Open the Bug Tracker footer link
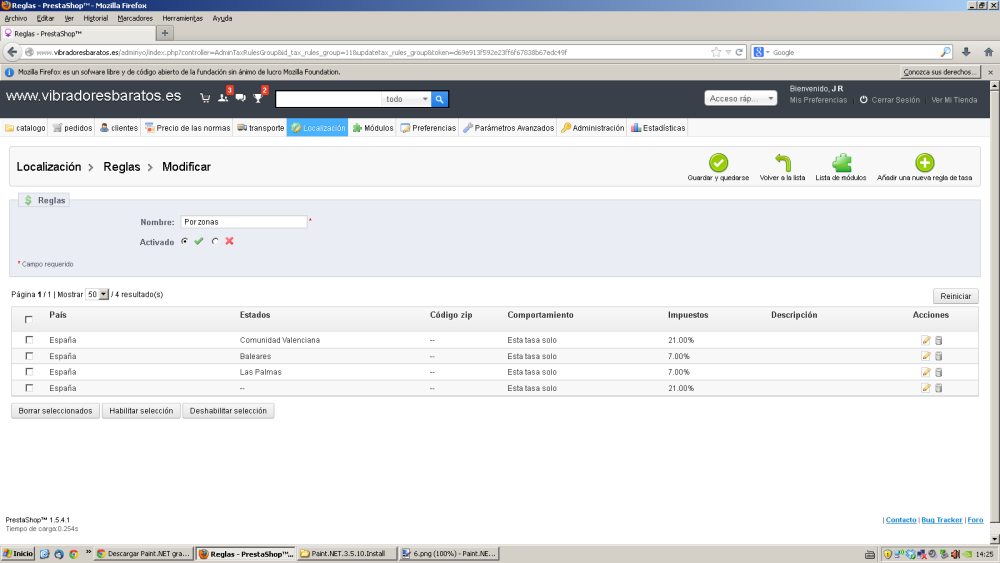1000x563 pixels. 941,520
